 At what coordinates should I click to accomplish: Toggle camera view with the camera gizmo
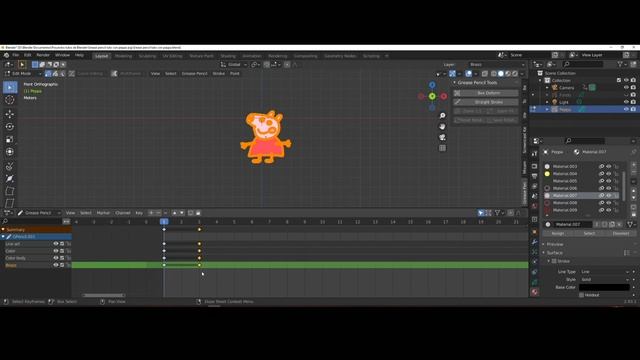[442, 137]
